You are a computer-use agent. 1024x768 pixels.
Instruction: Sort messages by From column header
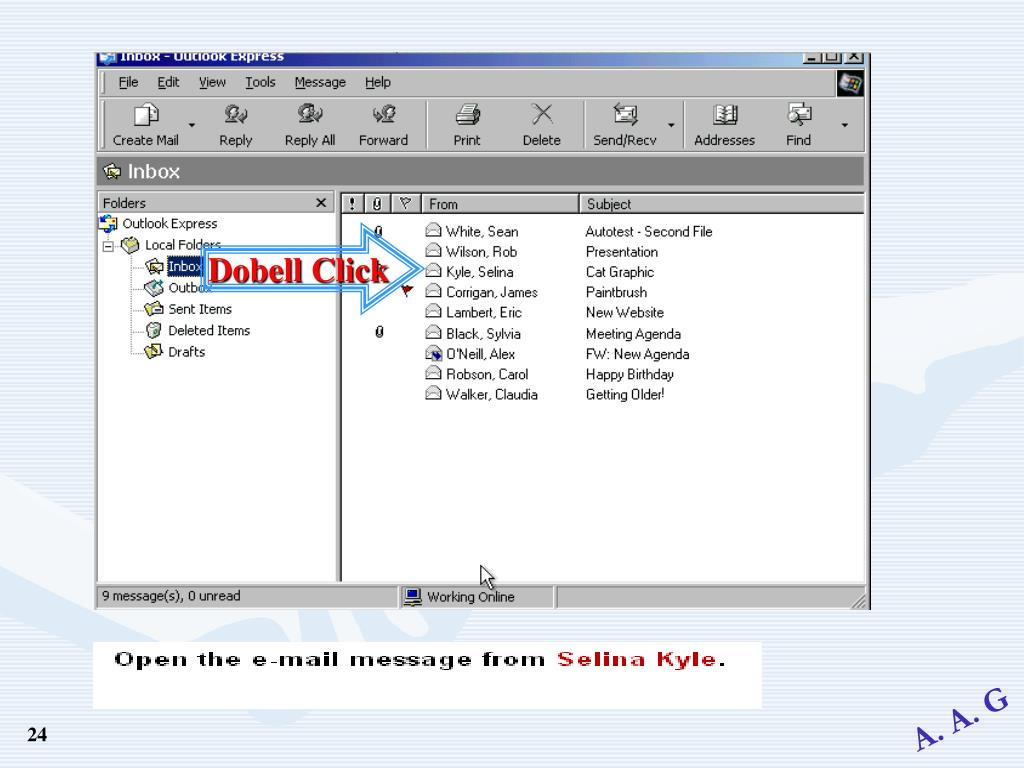tap(500, 204)
